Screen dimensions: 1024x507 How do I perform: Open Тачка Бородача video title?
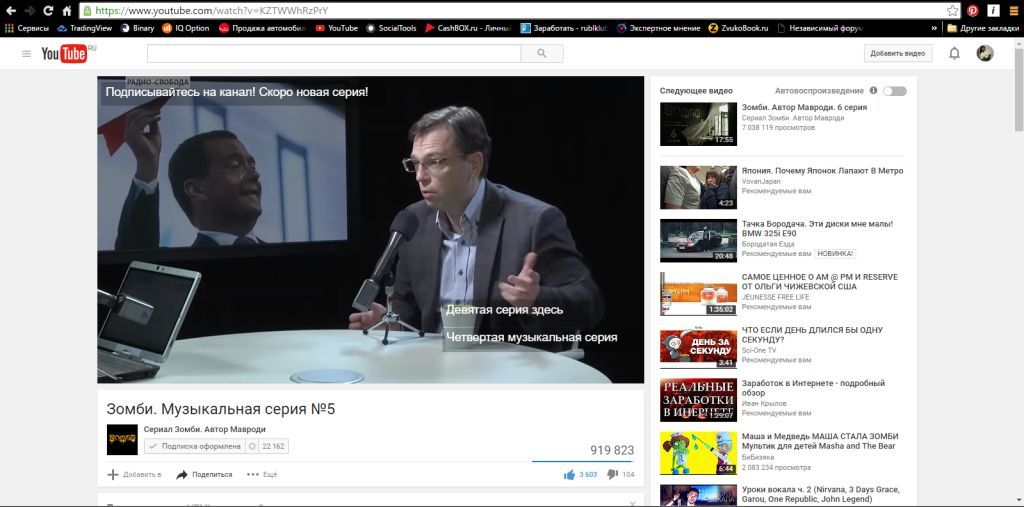click(817, 229)
